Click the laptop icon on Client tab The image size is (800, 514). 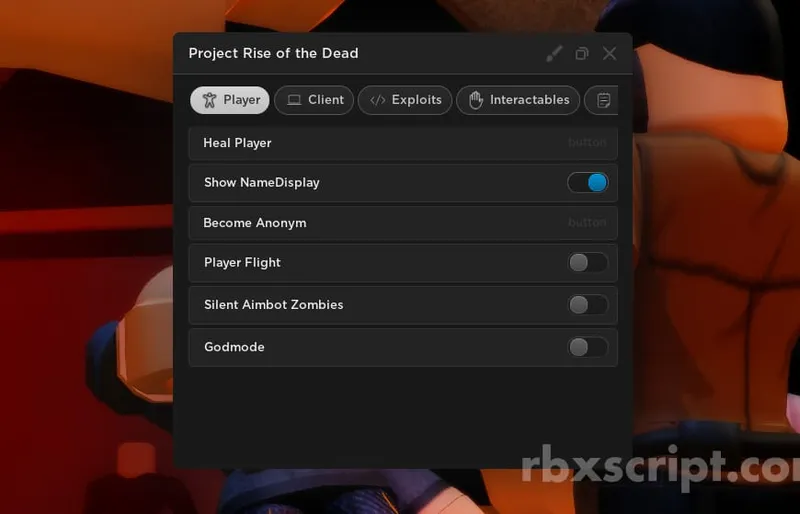coord(294,100)
